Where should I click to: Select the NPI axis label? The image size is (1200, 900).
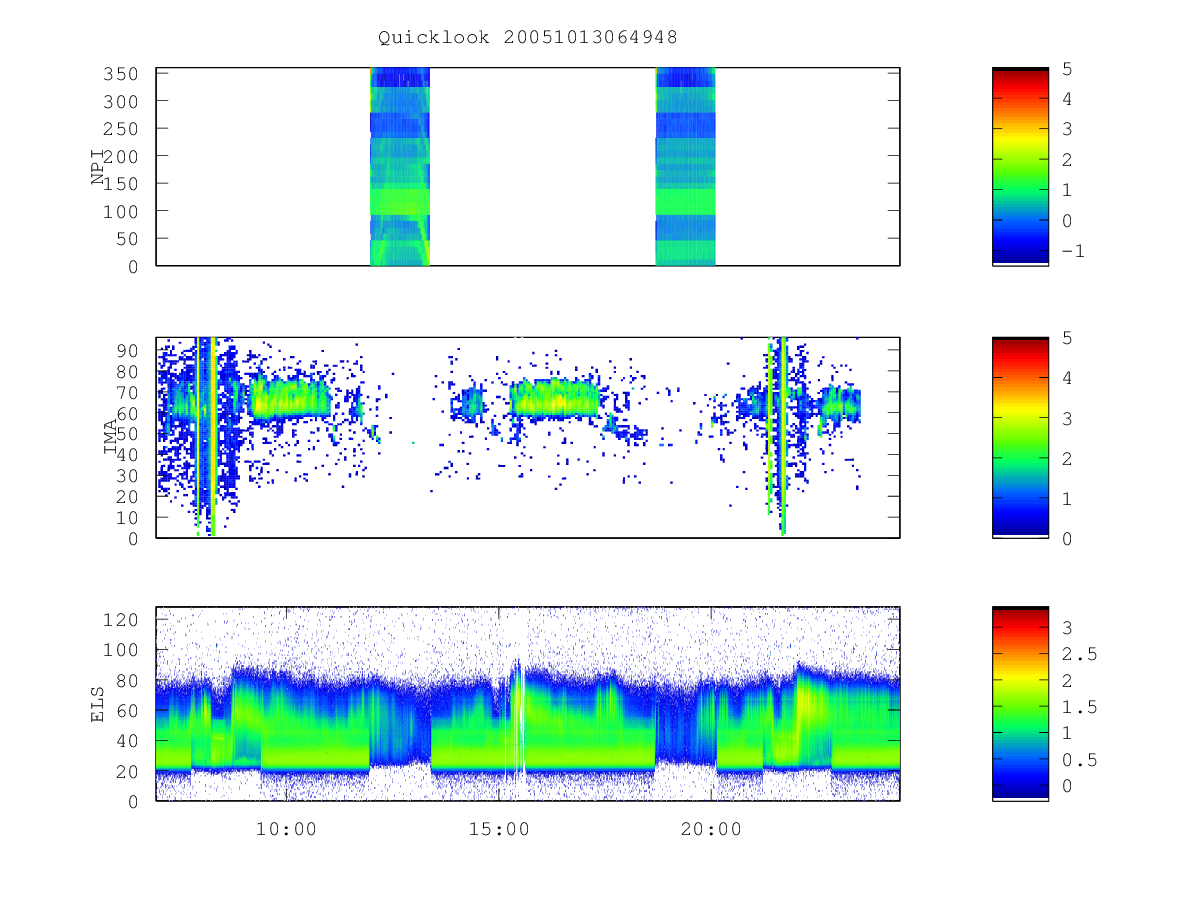[x=98, y=167]
